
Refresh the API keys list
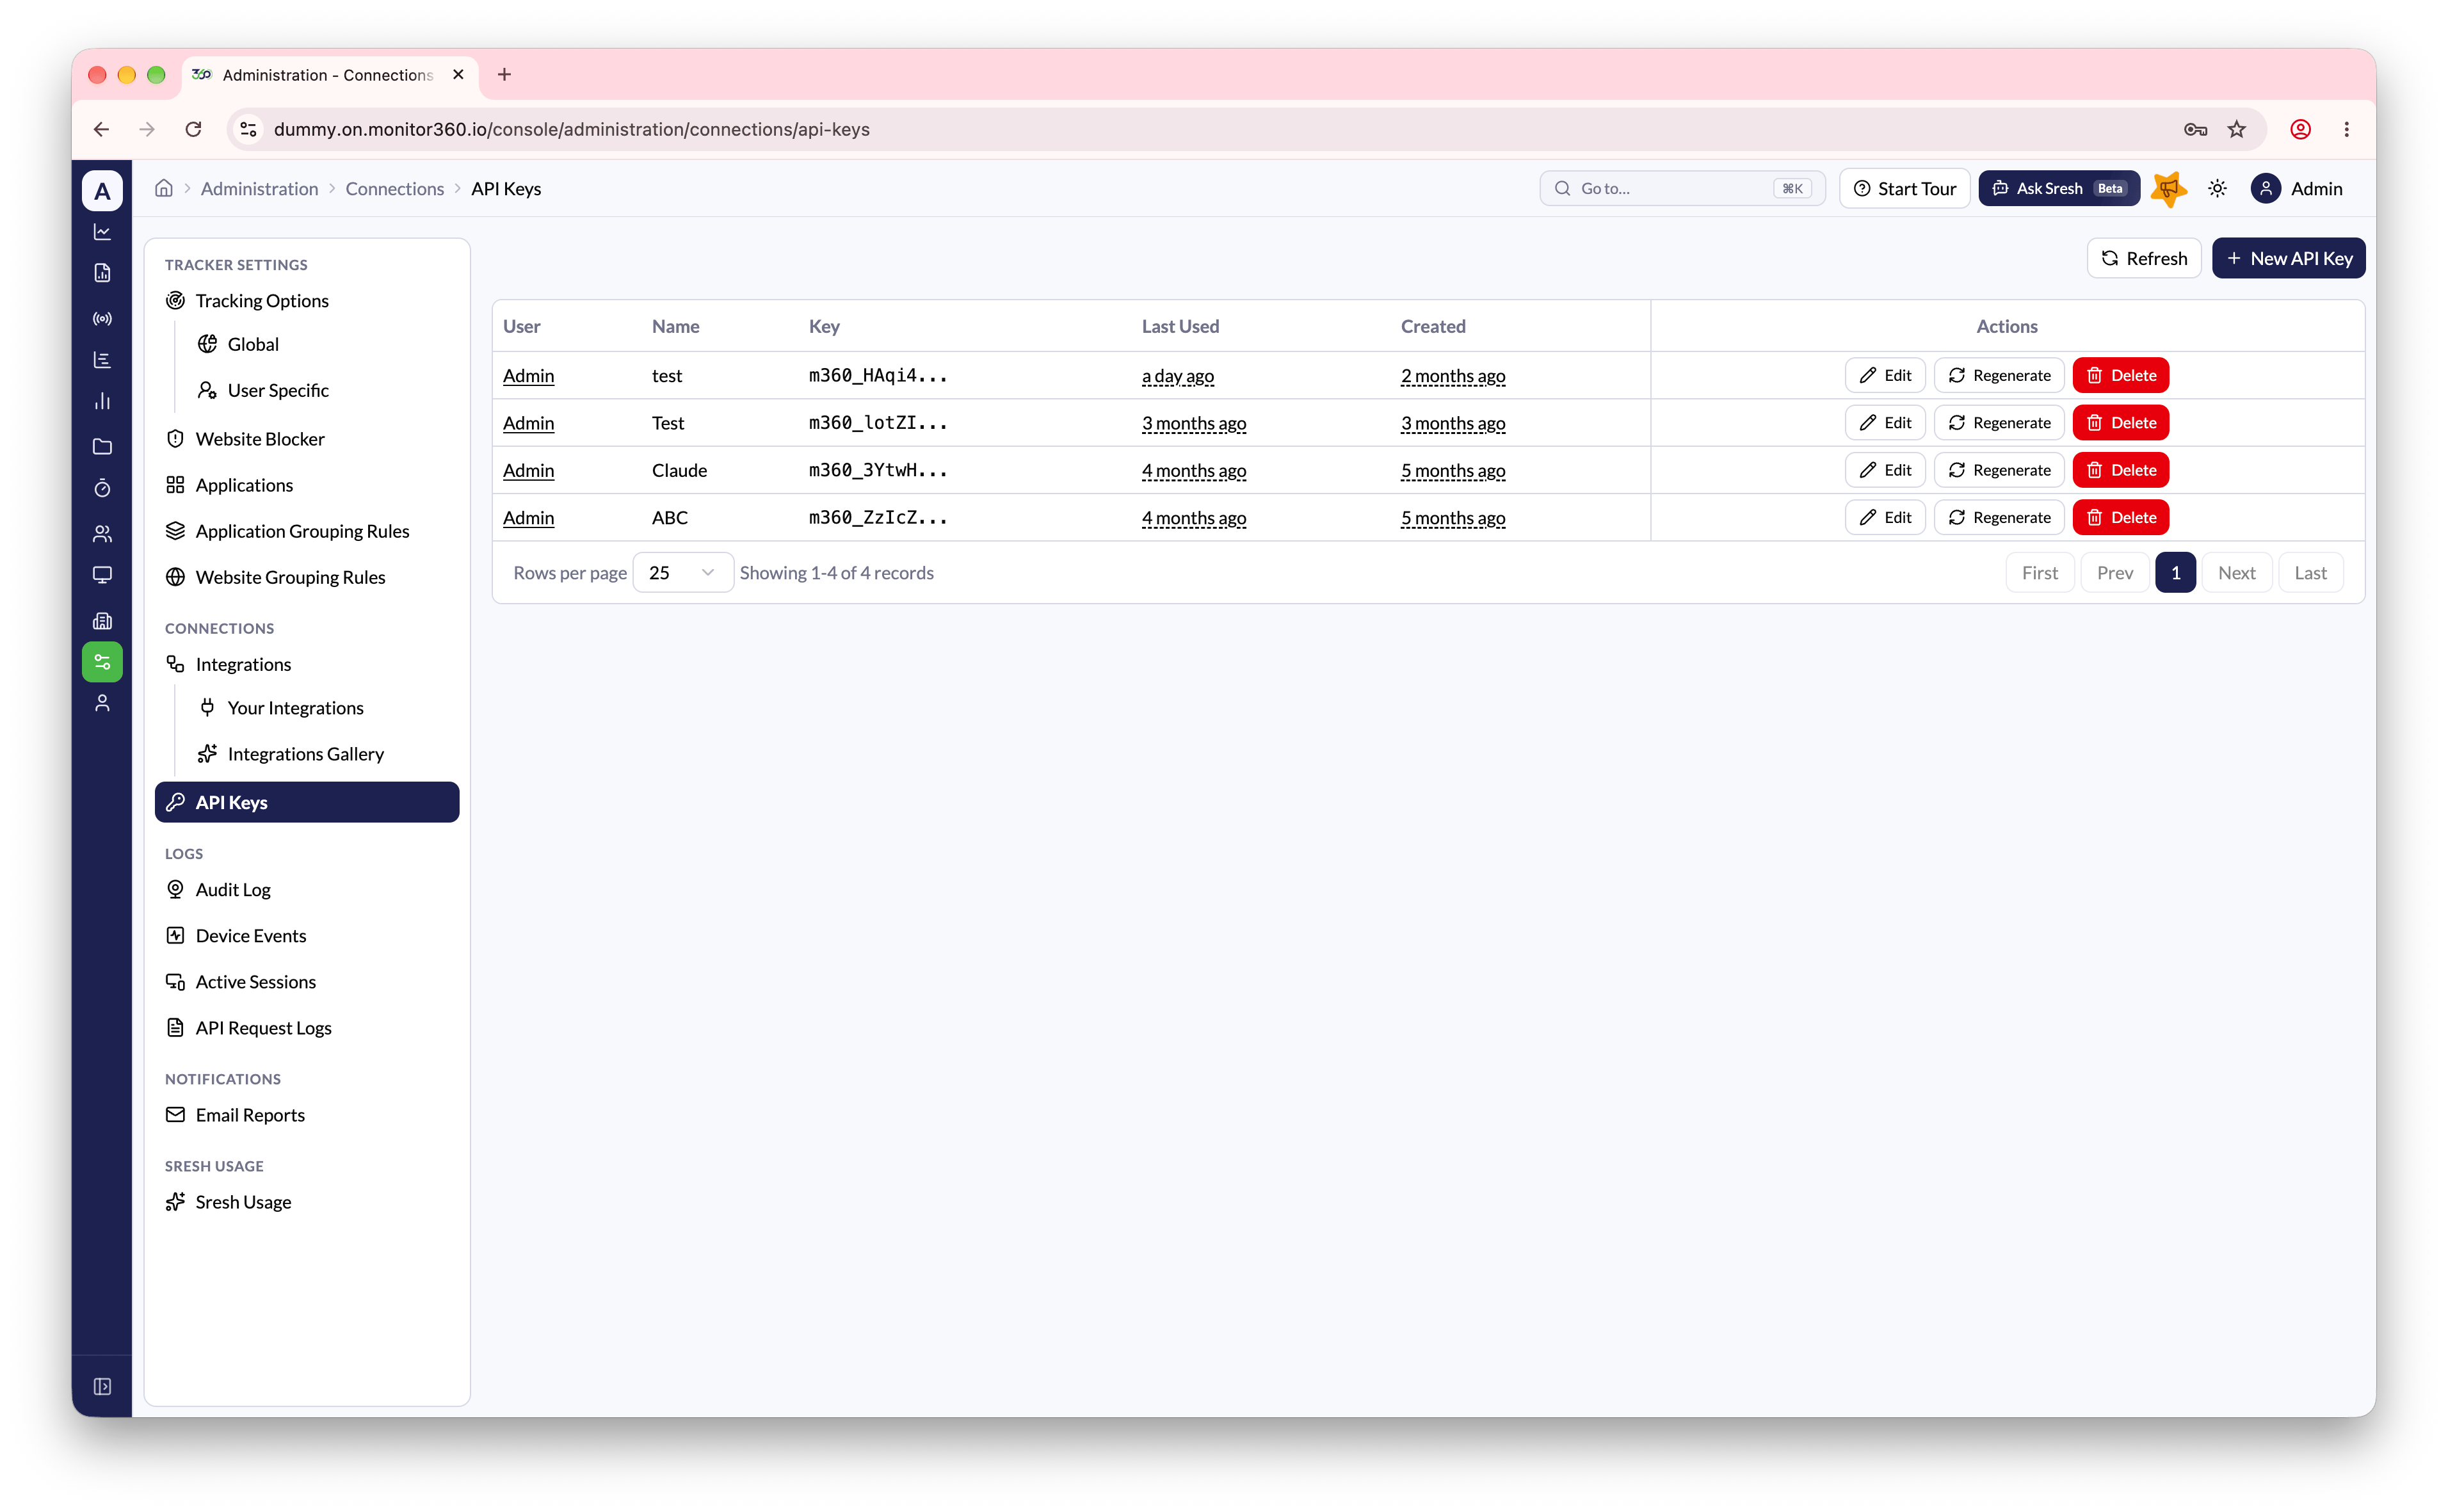[x=2144, y=258]
